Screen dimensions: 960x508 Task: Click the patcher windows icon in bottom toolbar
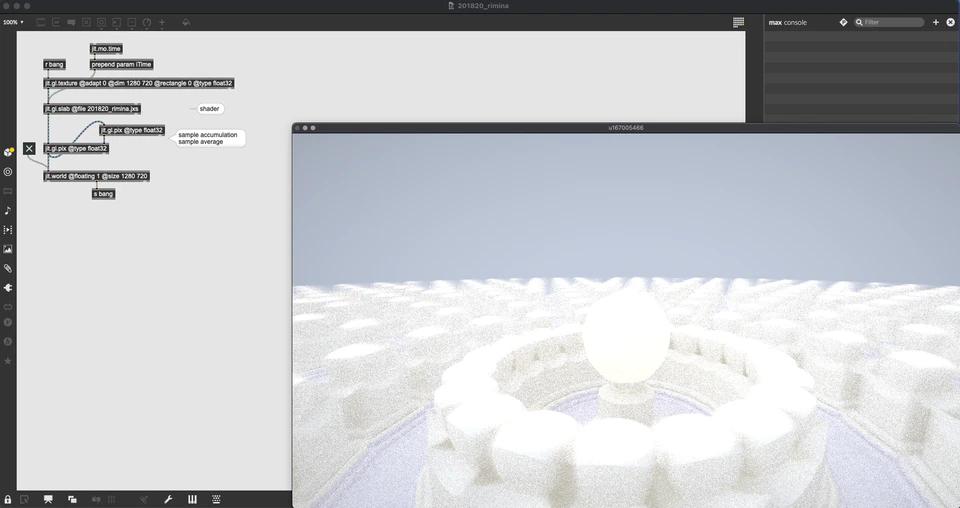[x=72, y=499]
